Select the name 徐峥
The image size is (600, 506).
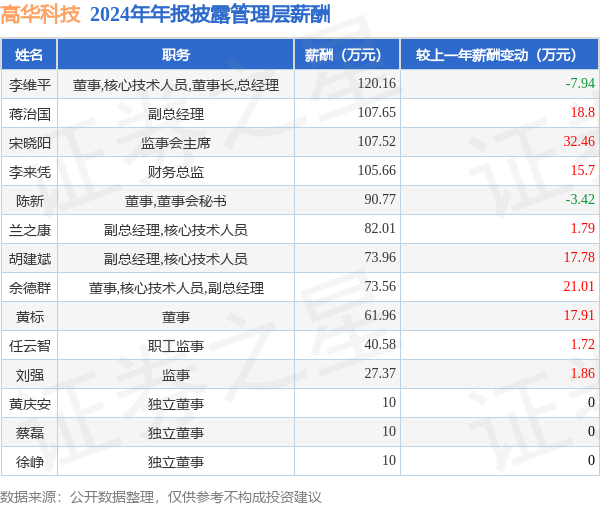[x=30, y=462]
